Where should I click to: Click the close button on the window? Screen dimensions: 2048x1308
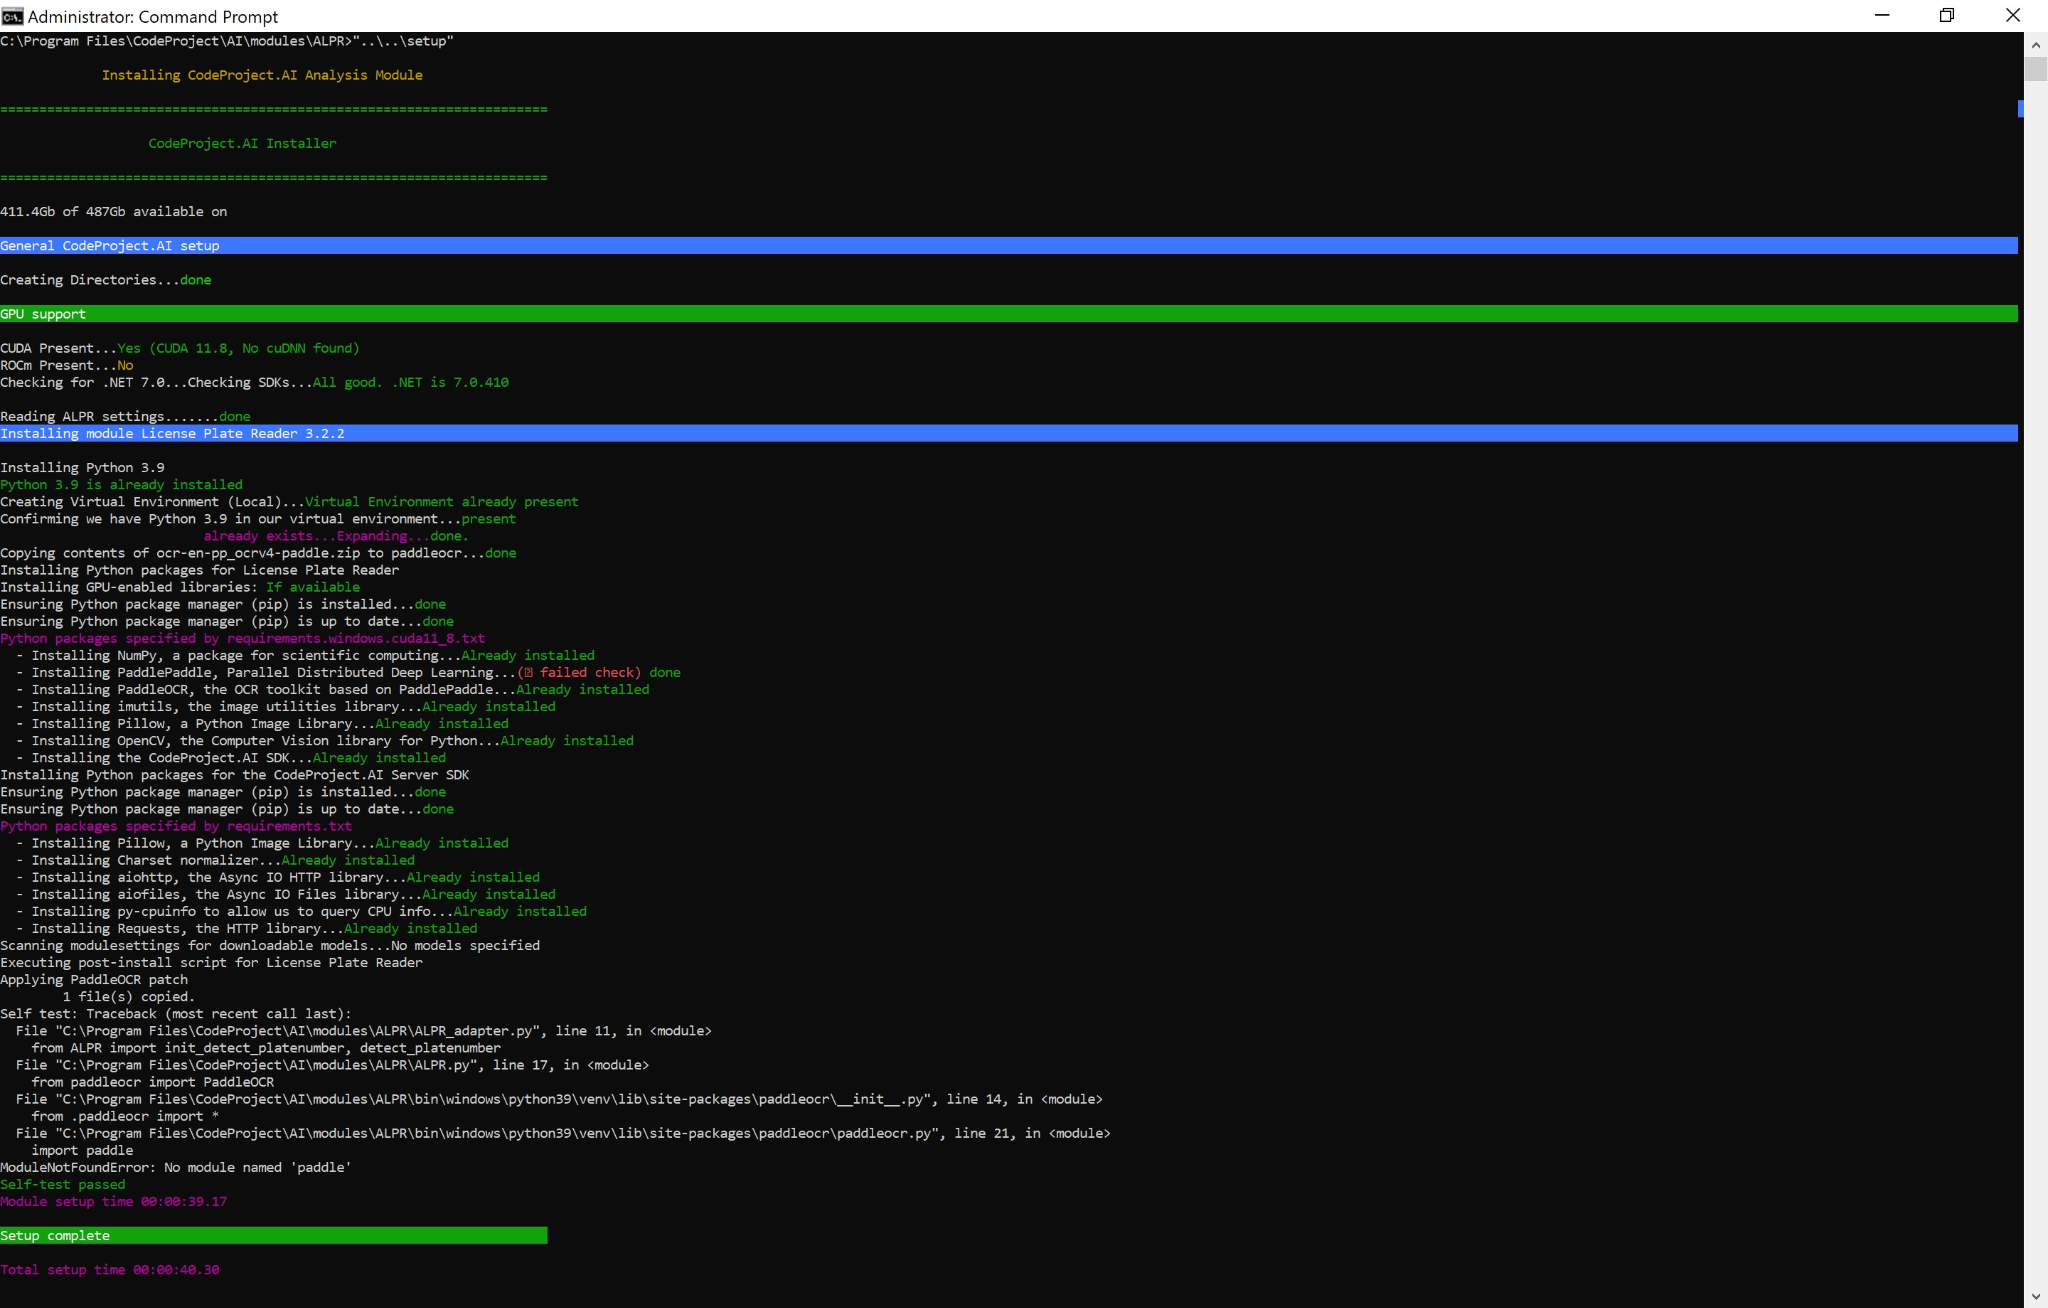click(x=2012, y=16)
